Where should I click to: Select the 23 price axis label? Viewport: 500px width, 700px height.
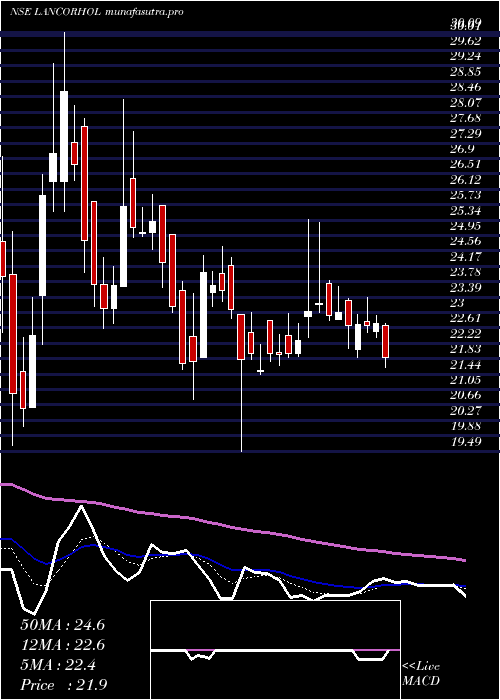click(458, 303)
